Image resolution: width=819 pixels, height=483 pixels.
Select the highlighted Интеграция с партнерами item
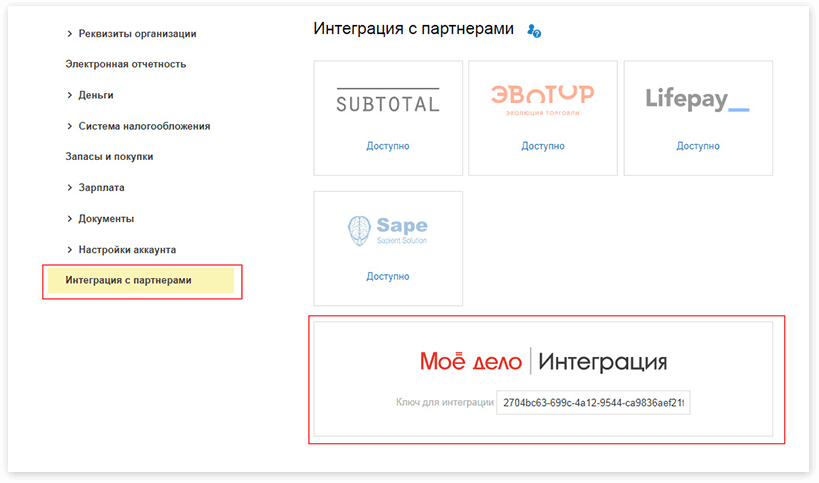click(x=128, y=280)
